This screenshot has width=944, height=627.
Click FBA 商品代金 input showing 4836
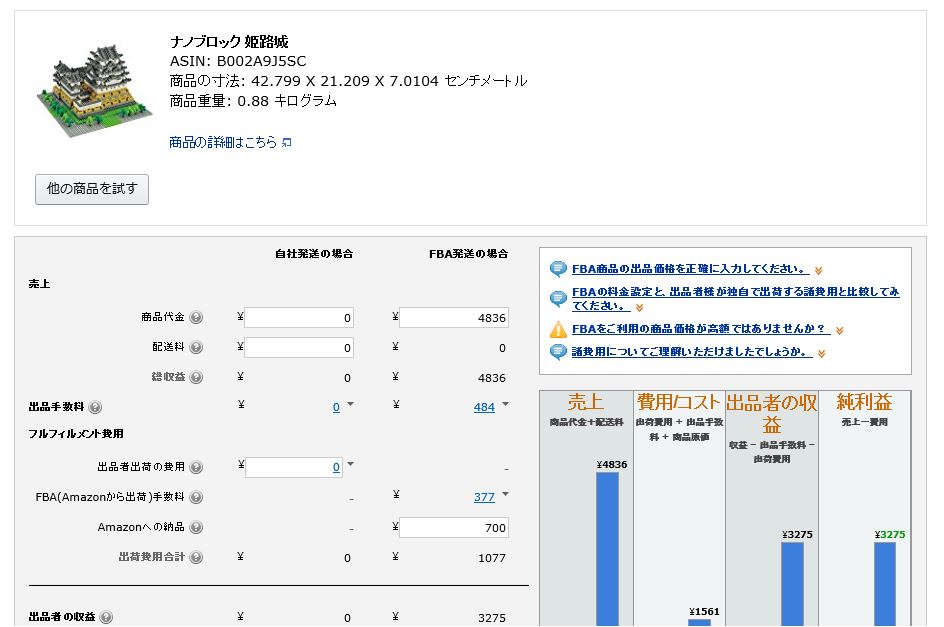coord(453,317)
